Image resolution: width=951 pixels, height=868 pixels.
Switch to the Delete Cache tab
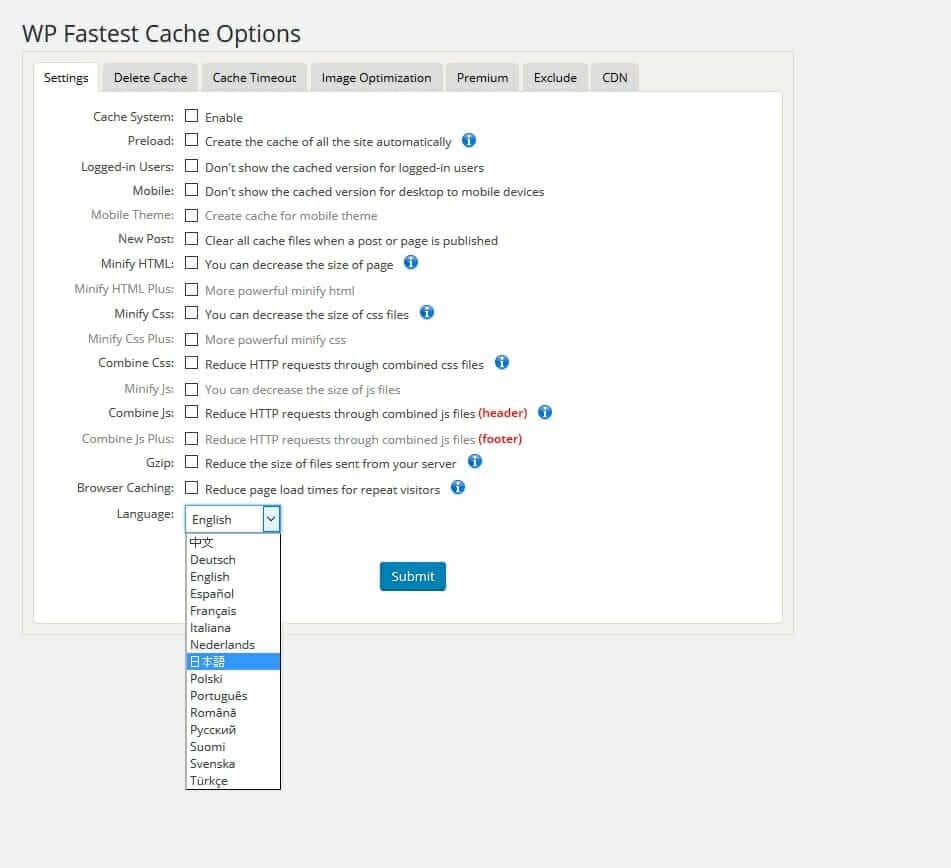(150, 78)
